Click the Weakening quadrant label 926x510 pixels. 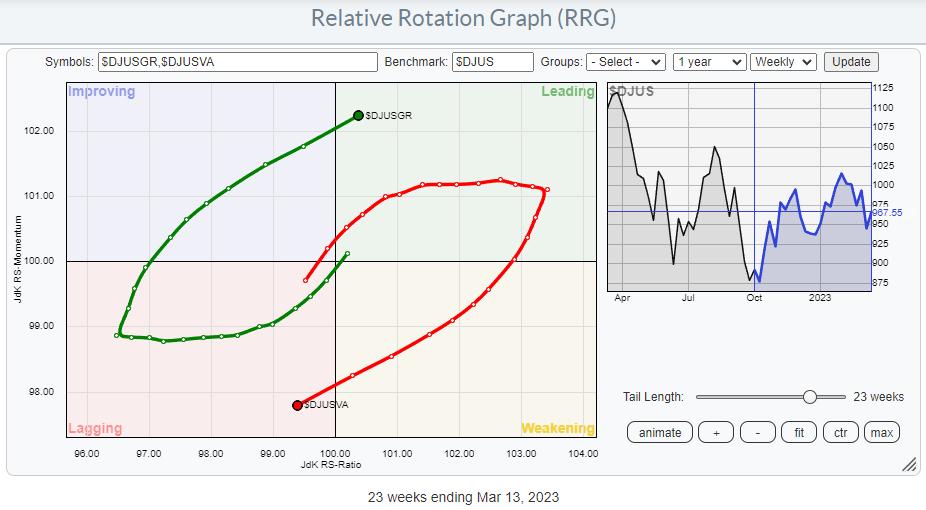pyautogui.click(x=557, y=428)
